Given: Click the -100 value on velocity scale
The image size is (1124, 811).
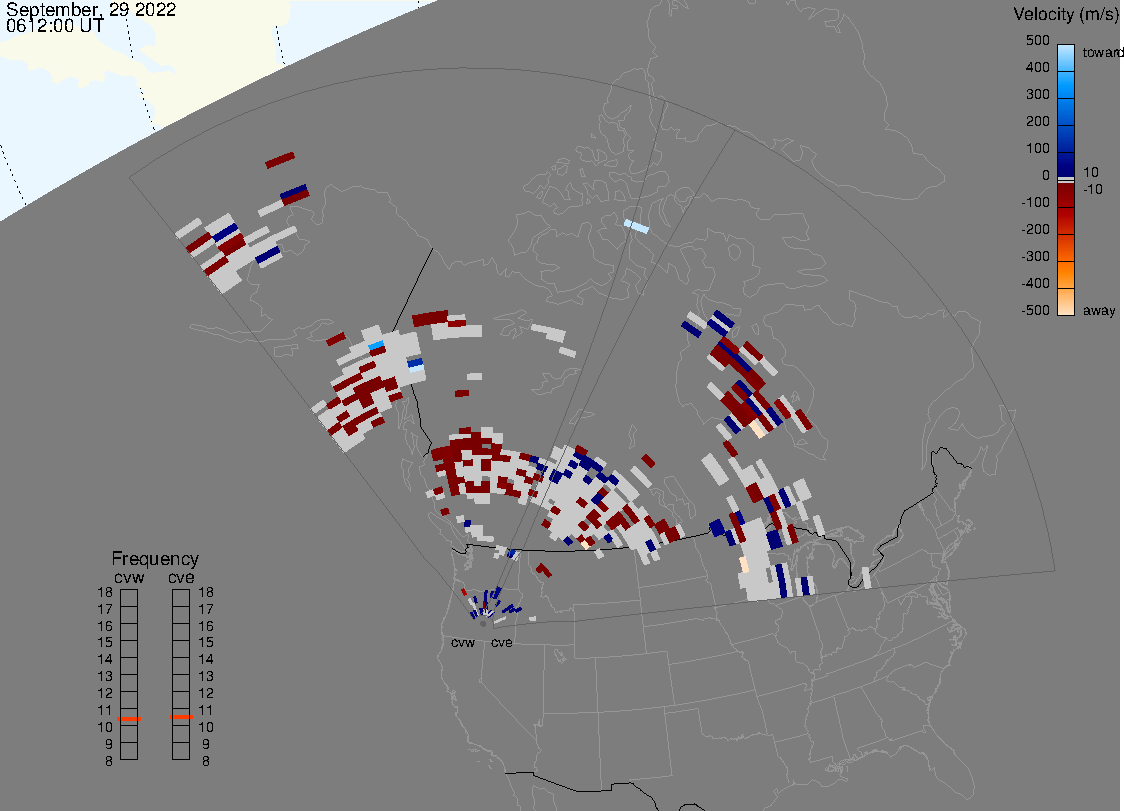Looking at the screenshot, I should click(x=1035, y=202).
